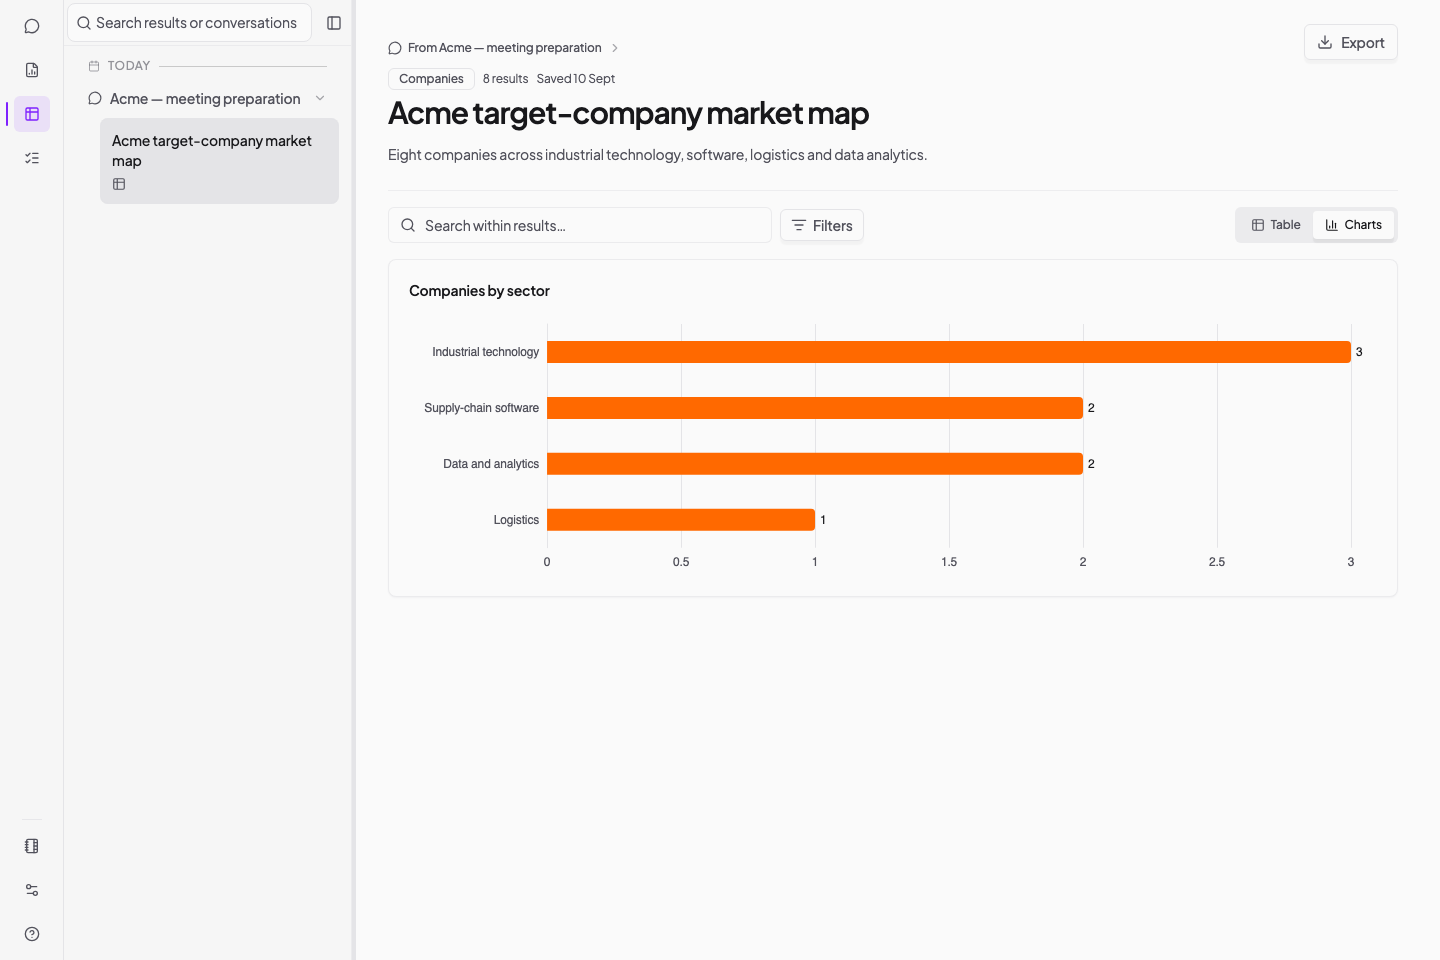The height and width of the screenshot is (960, 1440).
Task: Follow breadcrumb chevron after meeting preparation
Action: click(615, 48)
